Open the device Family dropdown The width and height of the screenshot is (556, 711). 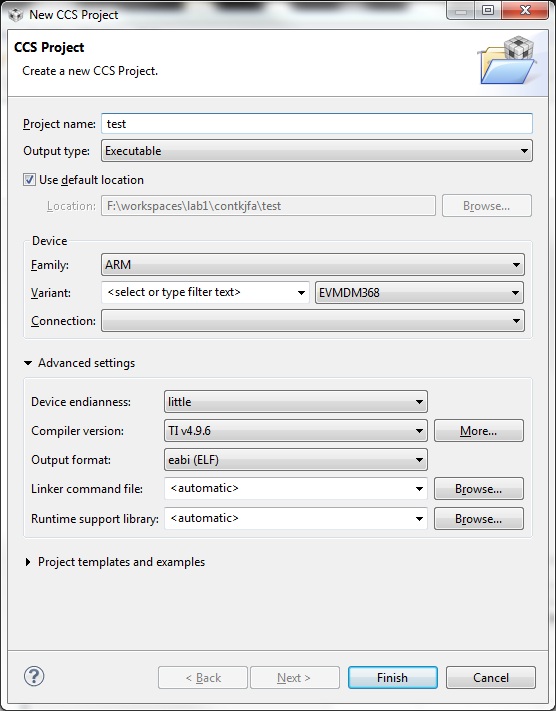click(x=312, y=264)
